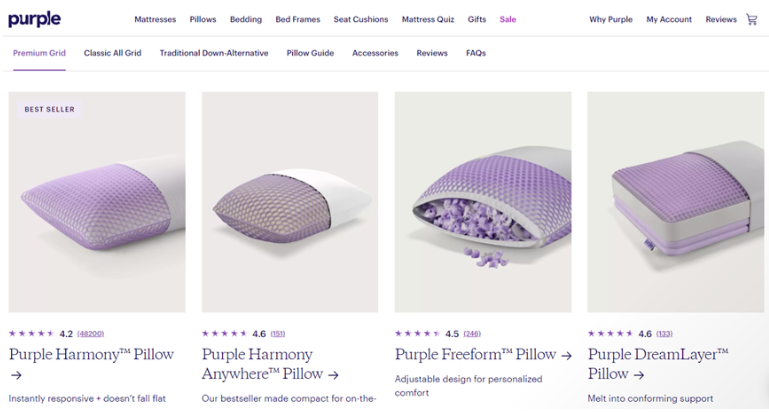Screen dimensions: 769x412
Task: Click the Purple logo
Action: click(x=34, y=19)
